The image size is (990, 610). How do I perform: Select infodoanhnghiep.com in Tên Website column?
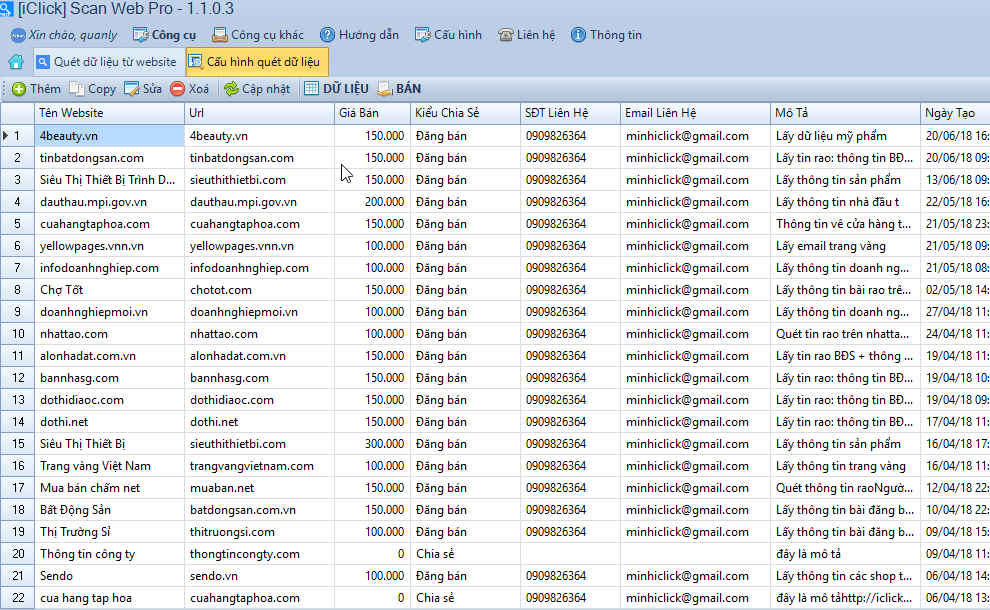pyautogui.click(x=109, y=268)
